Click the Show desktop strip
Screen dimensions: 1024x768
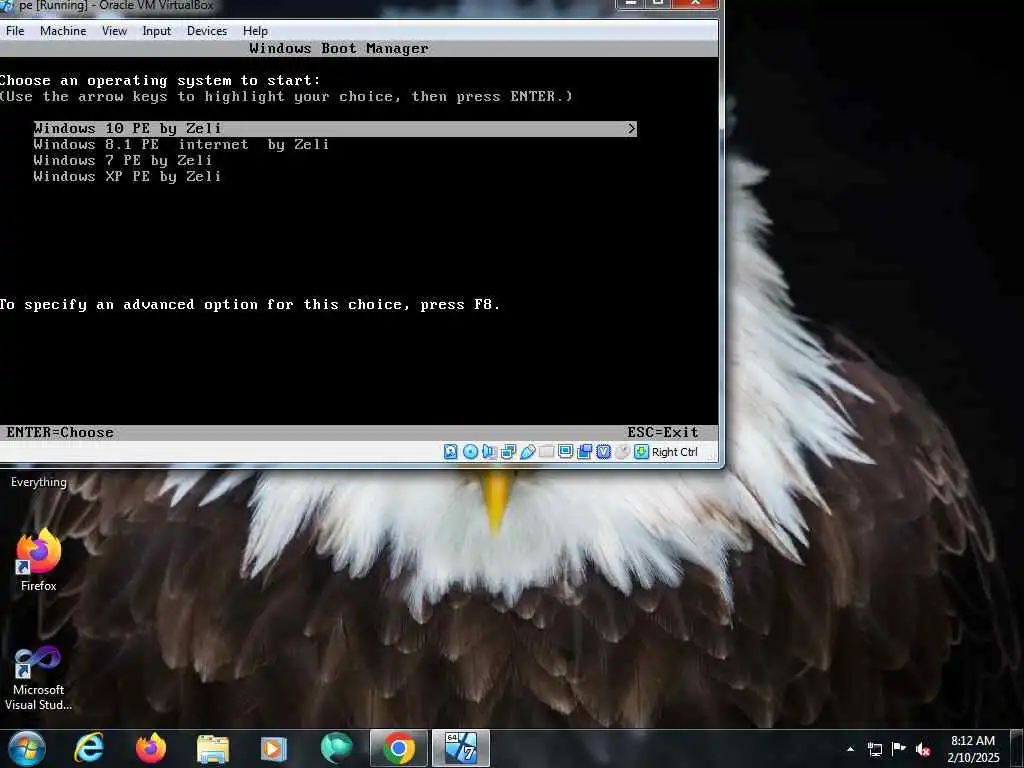[x=1017, y=748]
